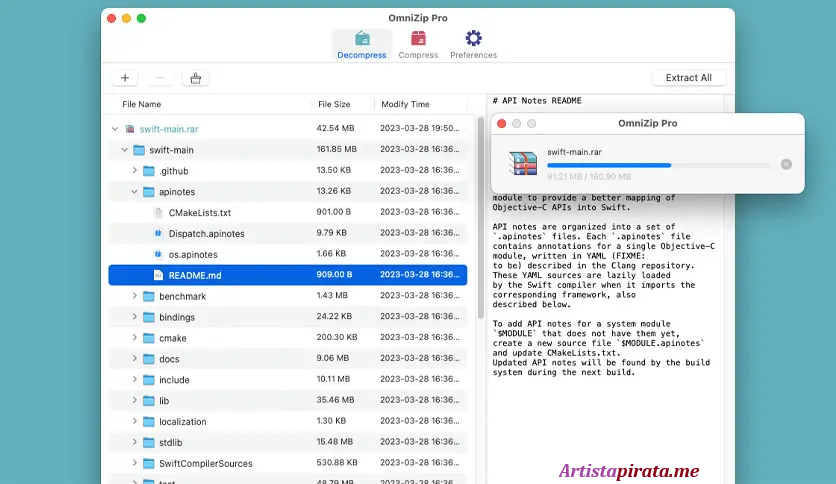This screenshot has width=836, height=484.
Task: Select the os.apinotes file name
Action: pos(193,254)
